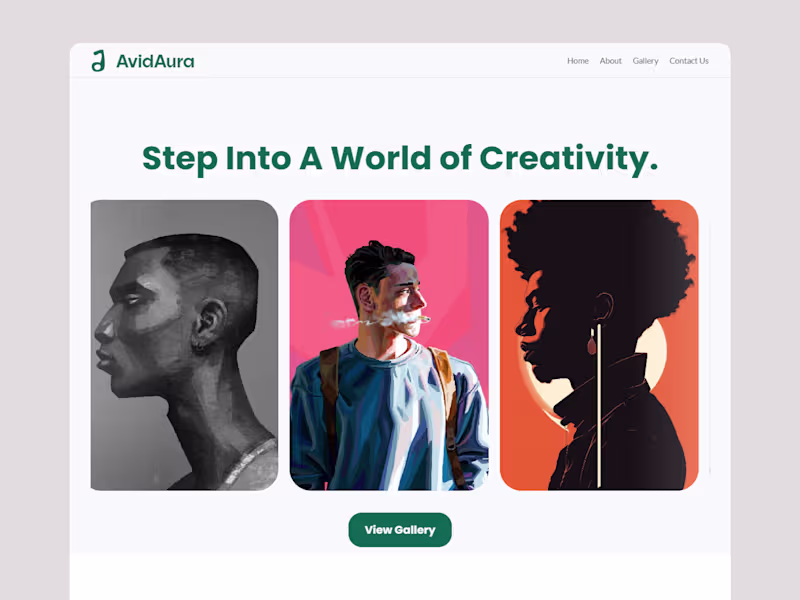This screenshot has width=800, height=600.
Task: Click the AvidAura green logo icon
Action: coord(98,61)
